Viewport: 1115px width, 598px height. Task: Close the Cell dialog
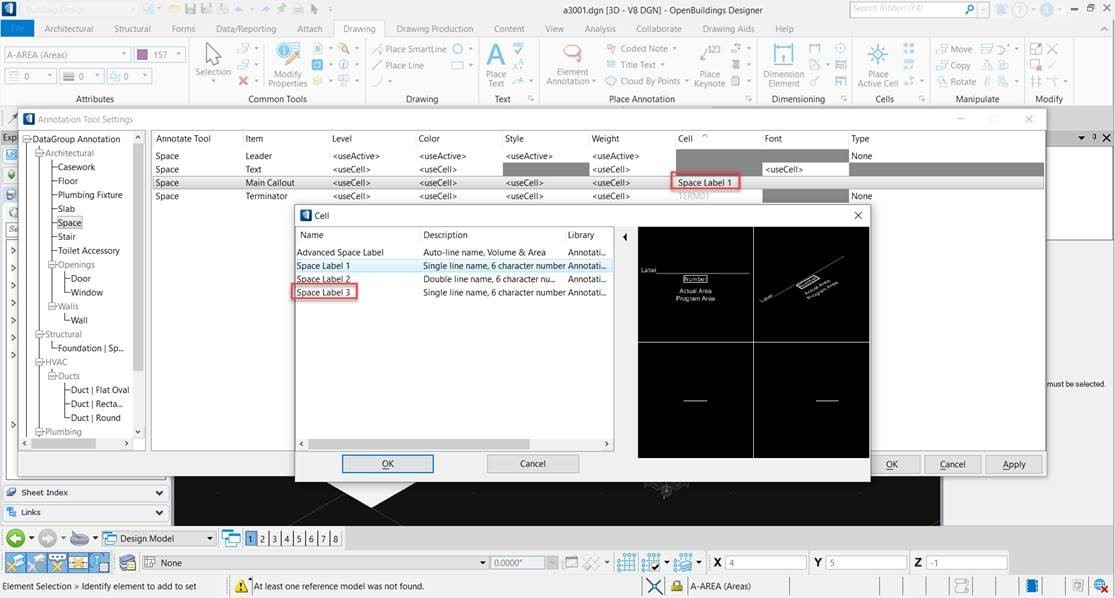click(858, 215)
